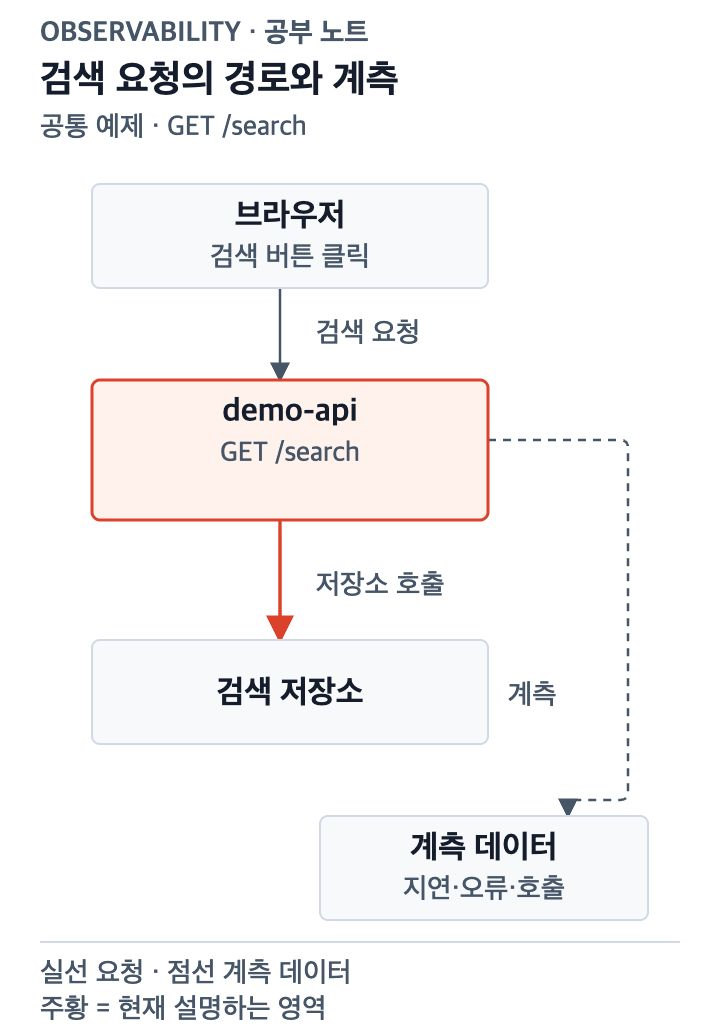This screenshot has width=720, height=1036.
Task: Click the '계측' label beside dashed line
Action: [532, 693]
